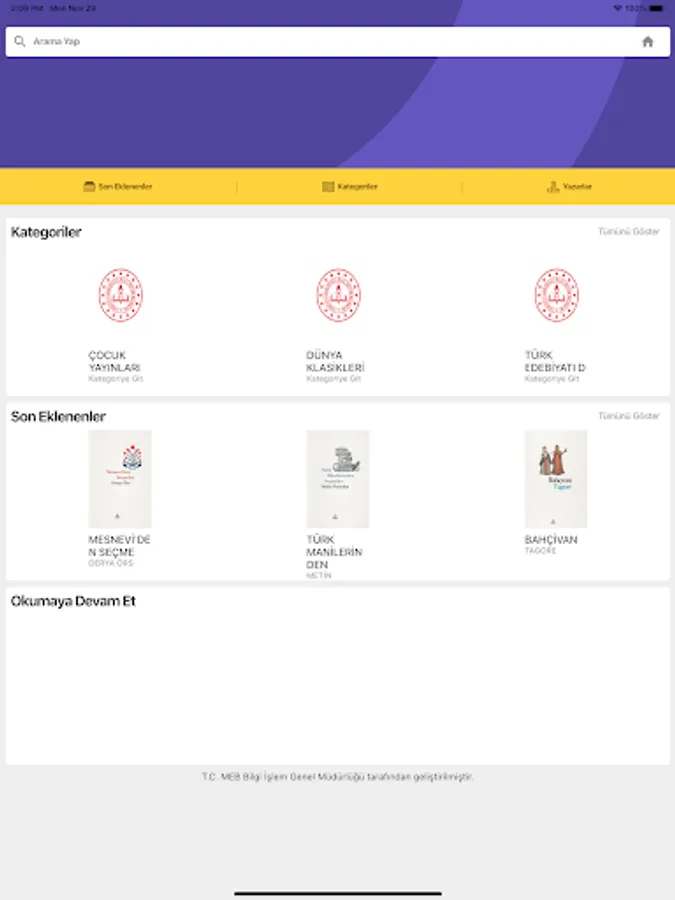The width and height of the screenshot is (675, 900).
Task: Open BAHÇIVAN book cover
Action: coord(556,479)
